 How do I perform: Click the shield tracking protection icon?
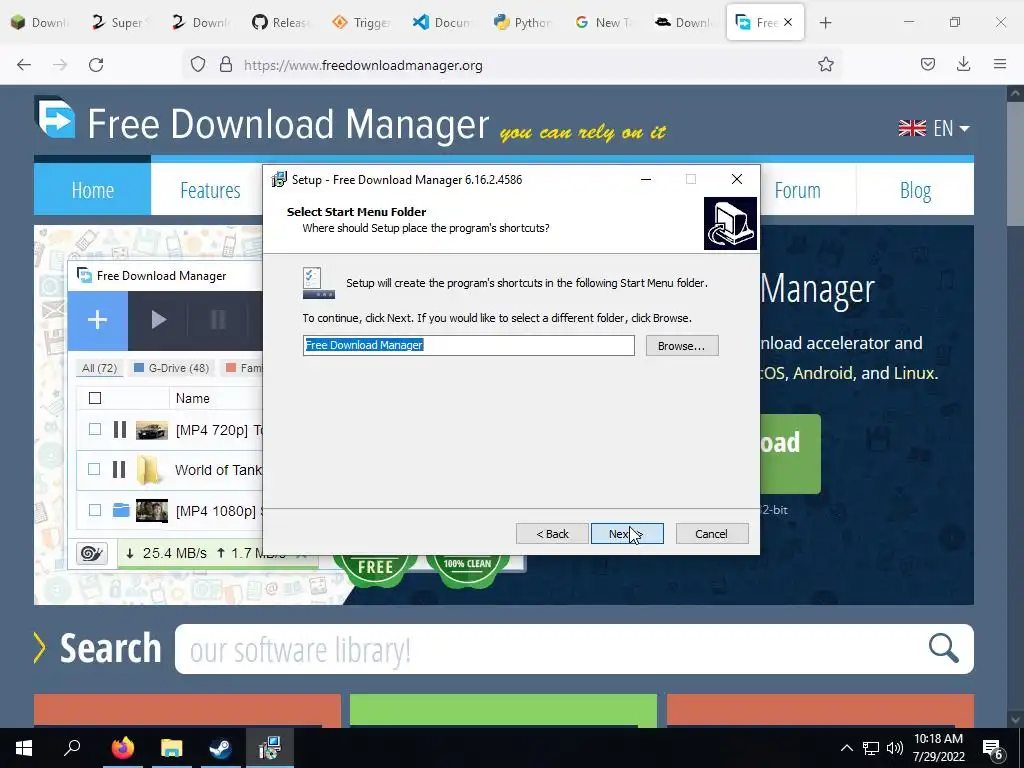(198, 65)
